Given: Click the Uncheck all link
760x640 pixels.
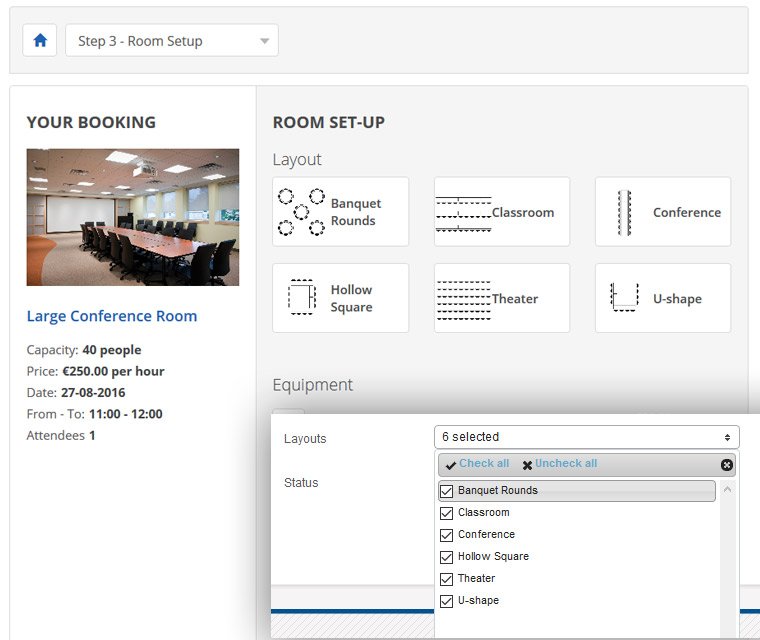Looking at the screenshot, I should pyautogui.click(x=566, y=464).
